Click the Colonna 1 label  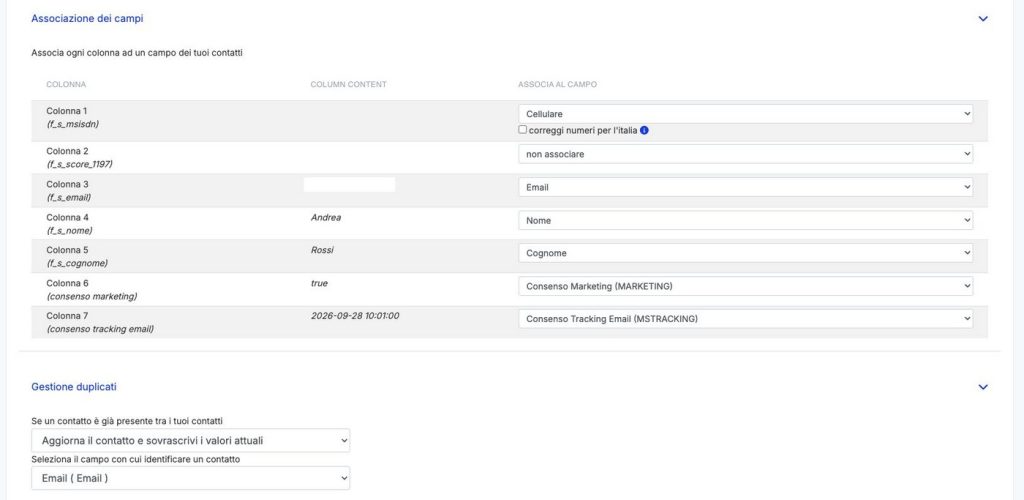click(67, 111)
